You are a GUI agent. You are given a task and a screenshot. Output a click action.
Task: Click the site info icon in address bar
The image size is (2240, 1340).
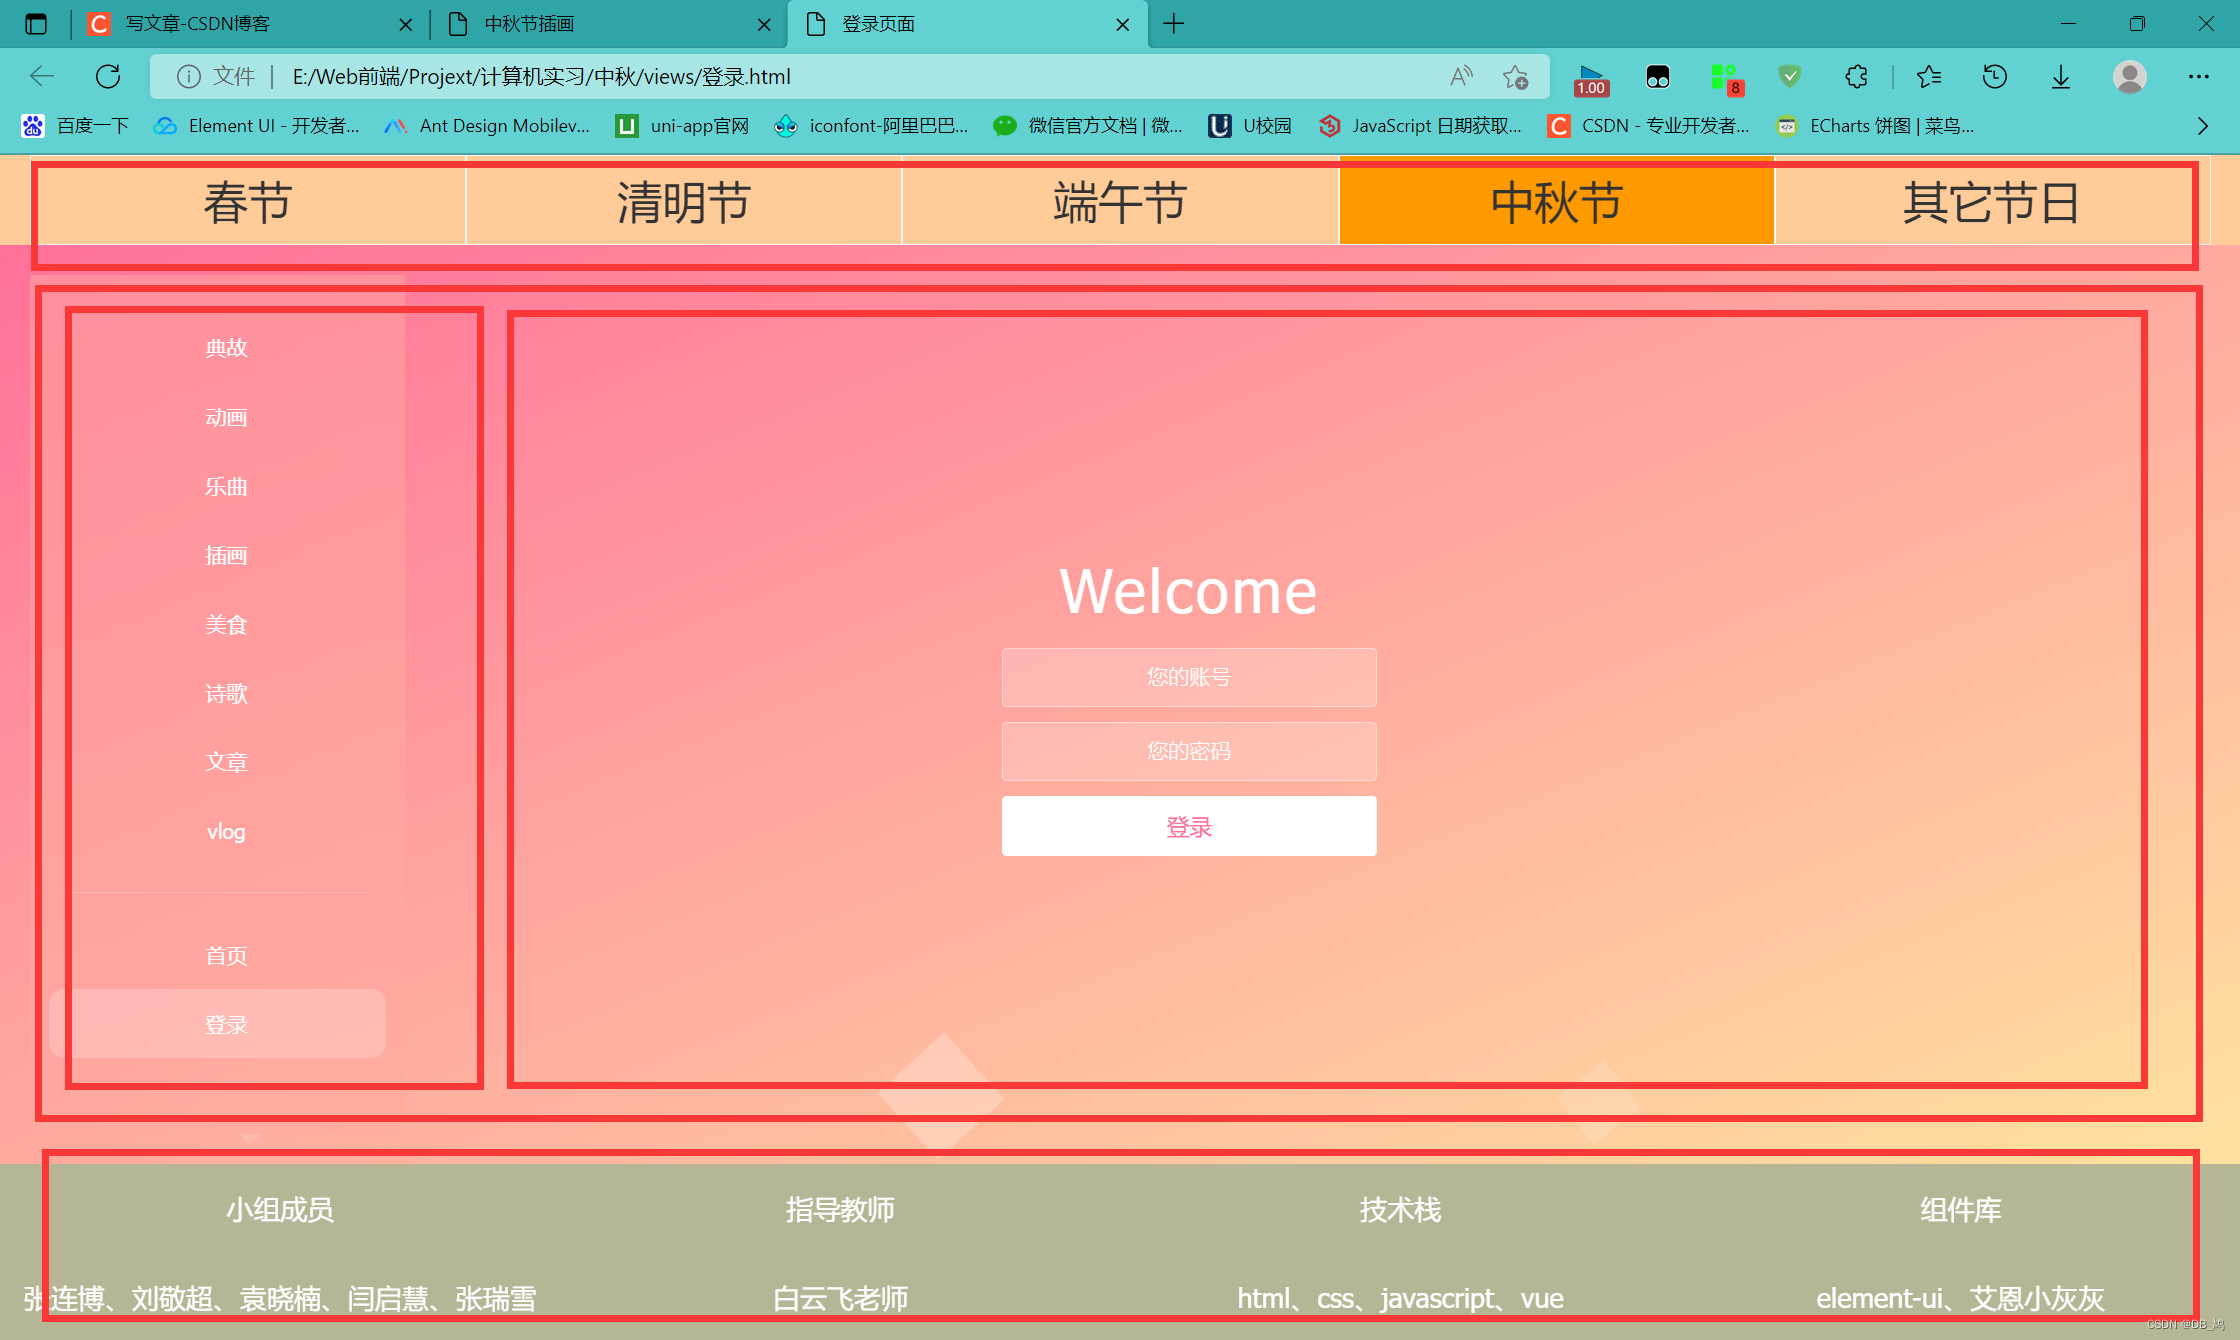[188, 77]
